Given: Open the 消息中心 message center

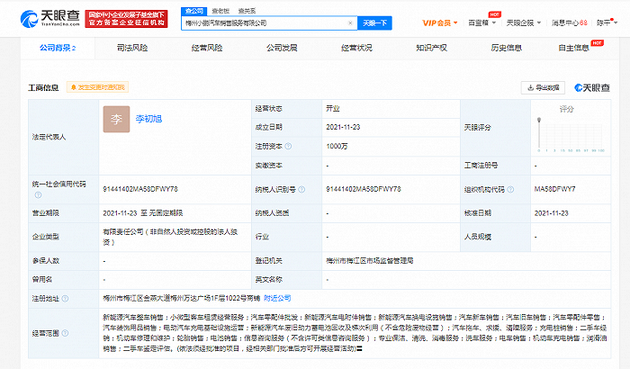Looking at the screenshot, I should click(x=569, y=23).
